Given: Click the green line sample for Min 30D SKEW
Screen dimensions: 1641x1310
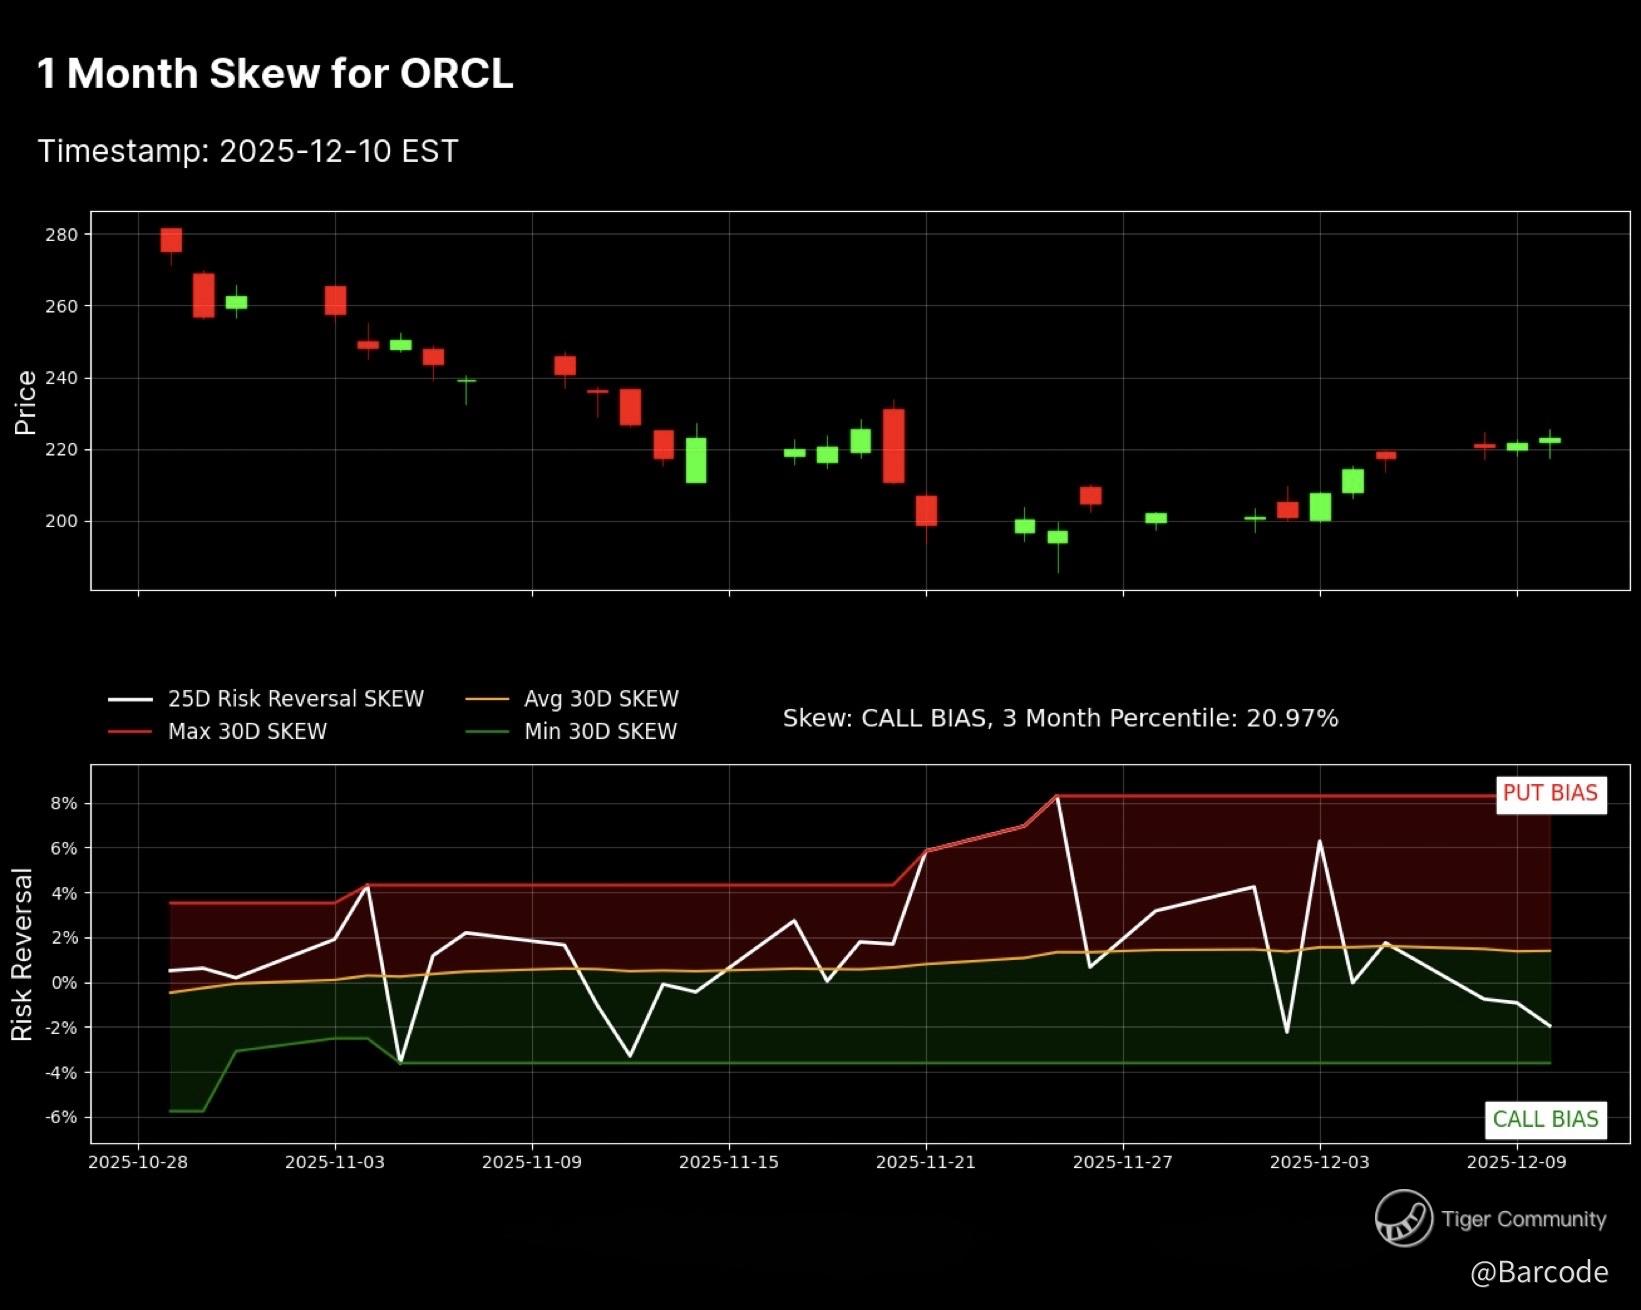Looking at the screenshot, I should pos(487,732).
